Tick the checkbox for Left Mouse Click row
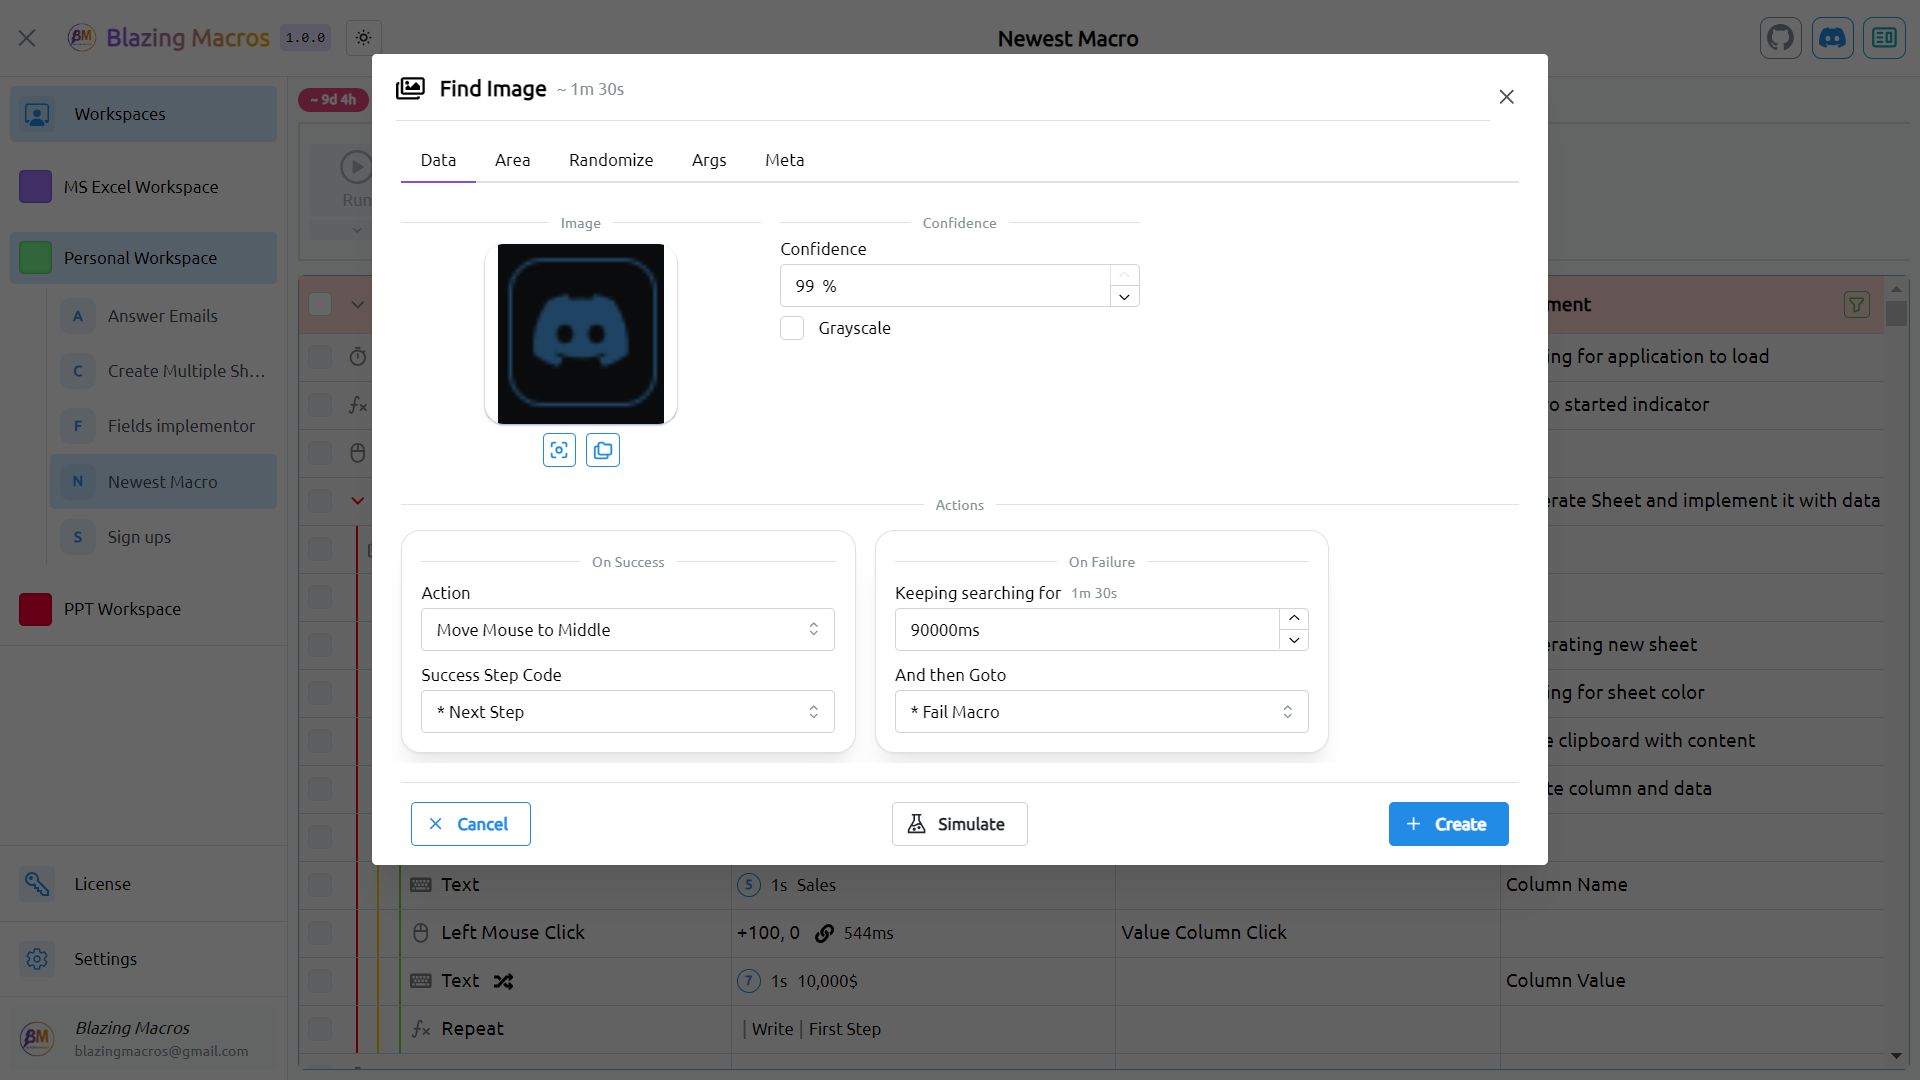This screenshot has height=1080, width=1920. (320, 933)
